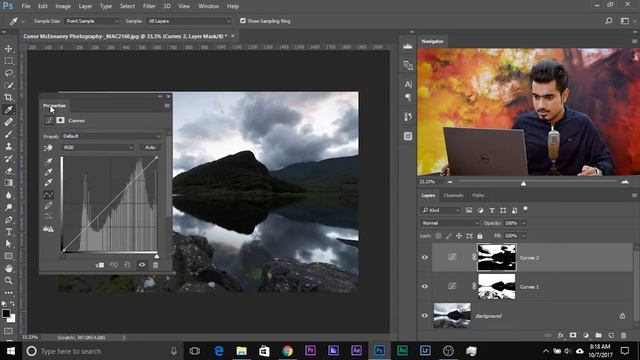Select the Path Selection tool
Viewport: 640px width, 360px height.
coord(9,244)
